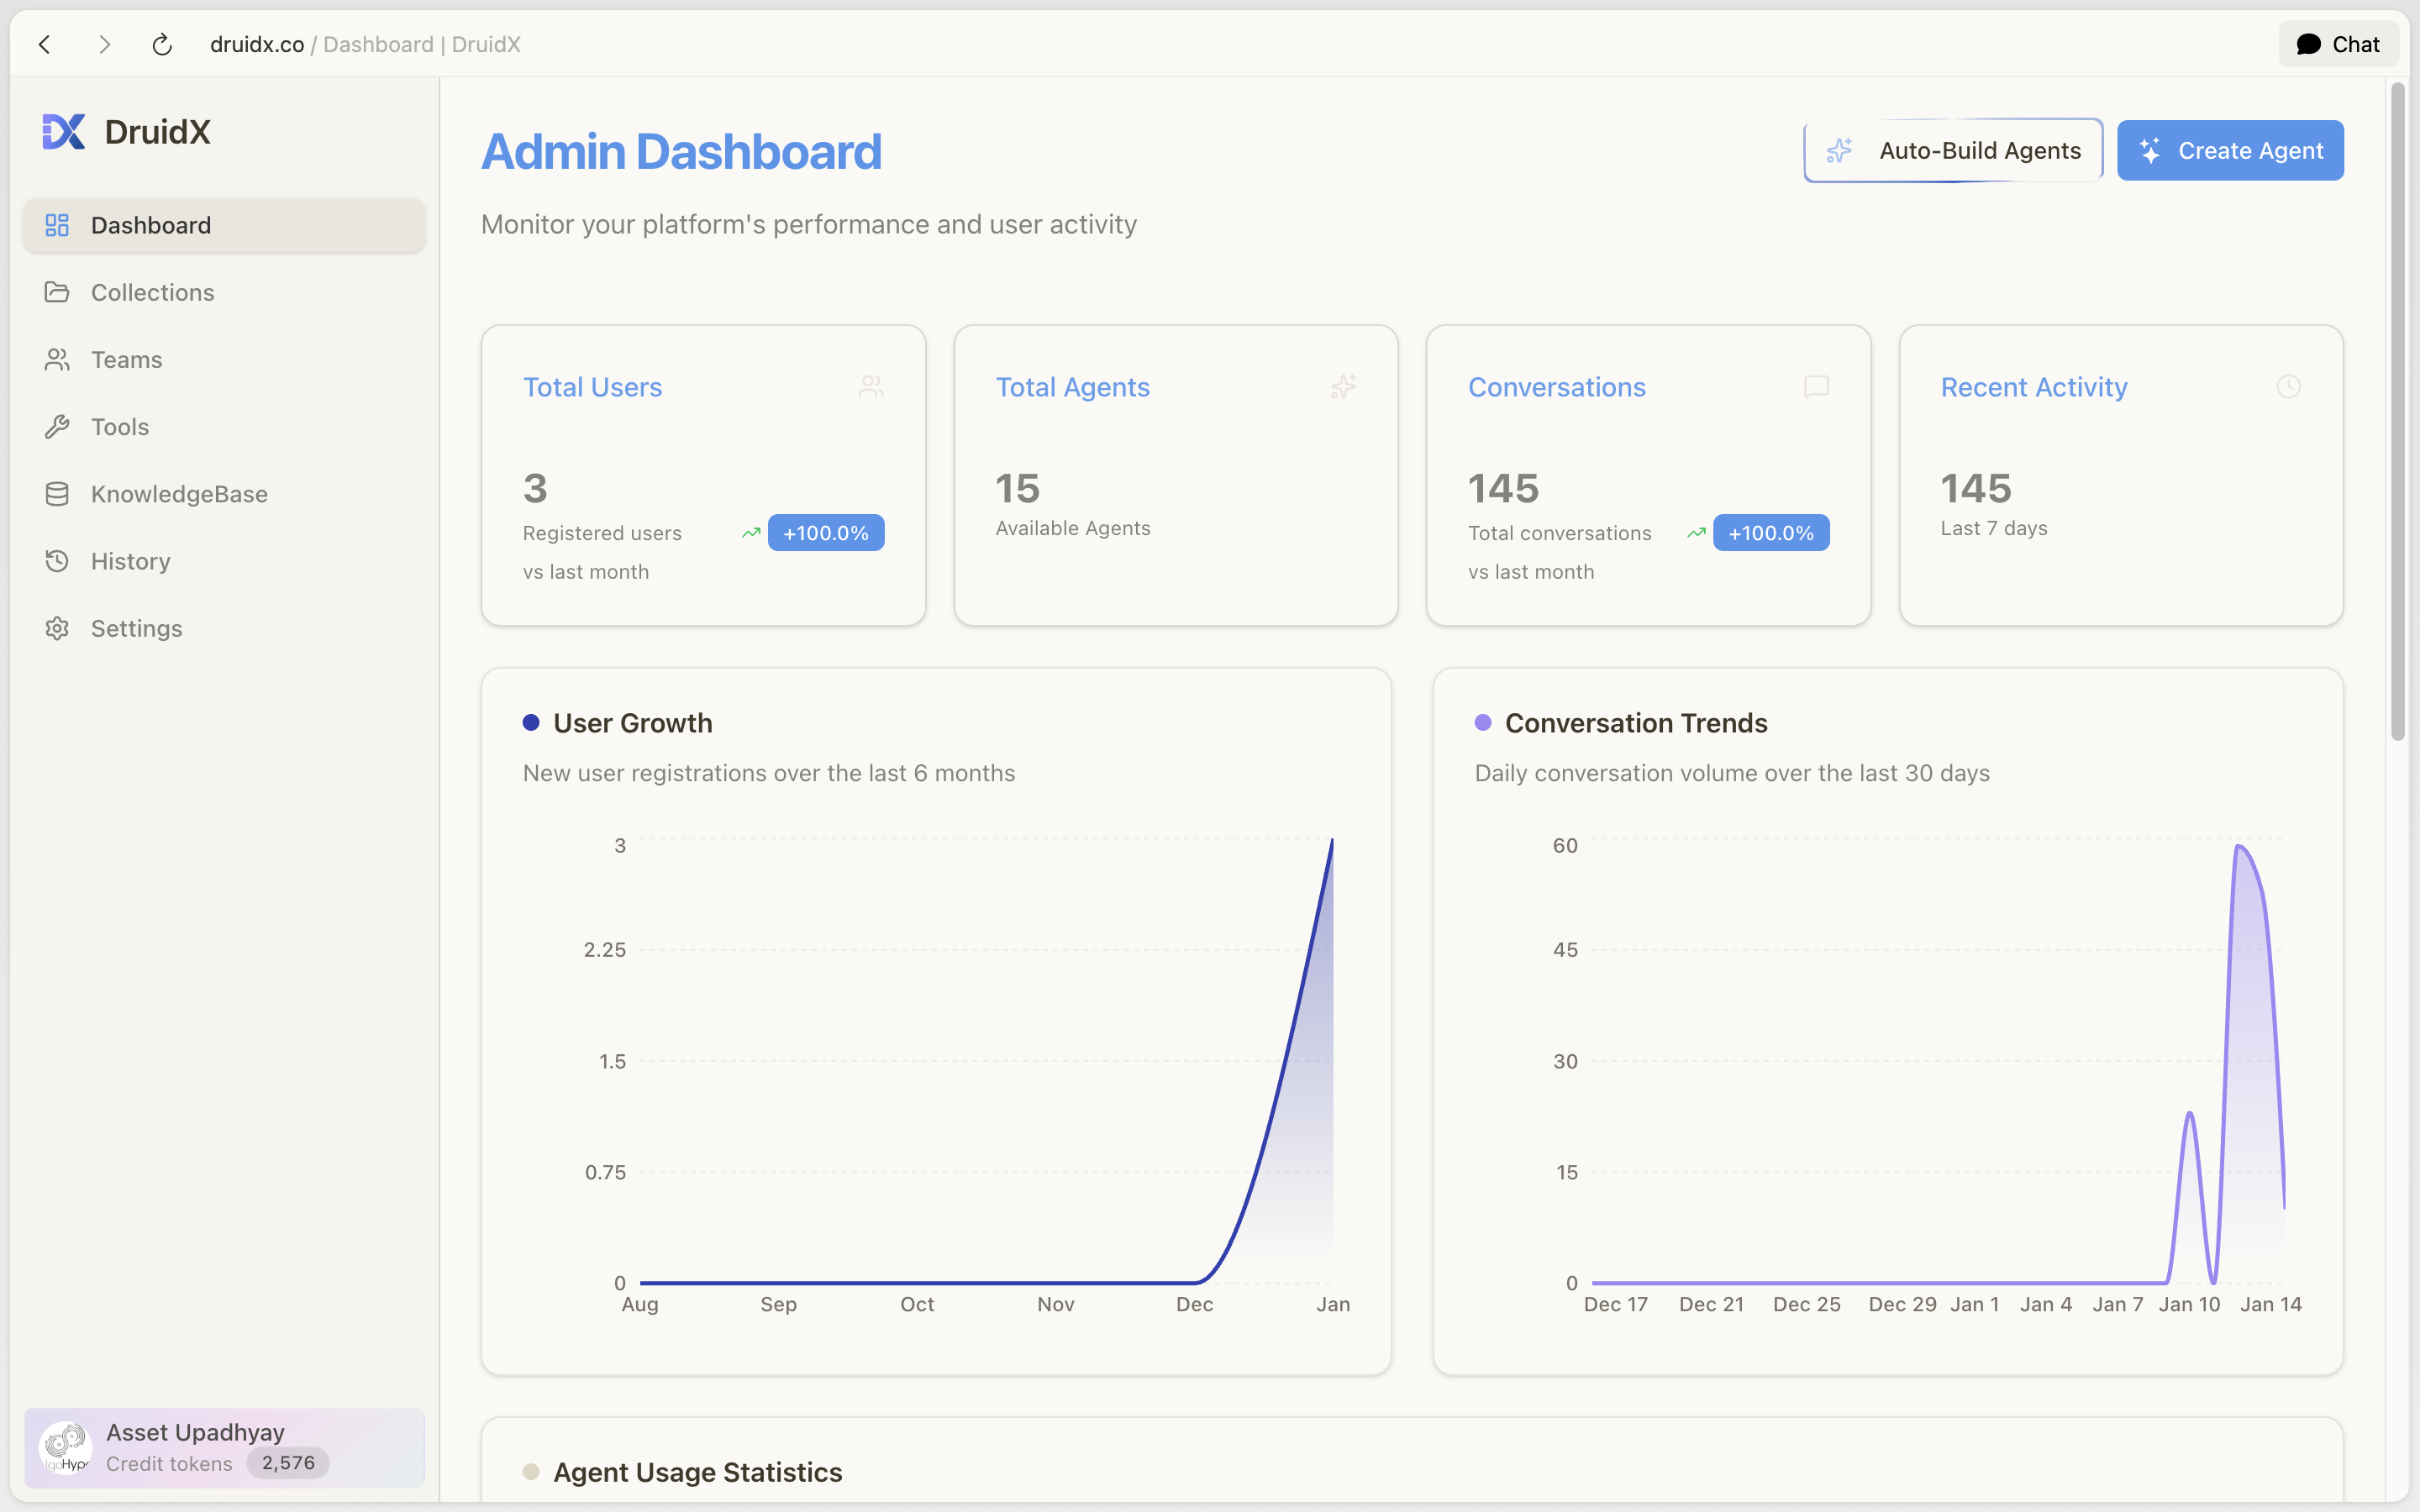Click the DruidX logo icon
This screenshot has height=1512, width=2420.
coord(63,132)
